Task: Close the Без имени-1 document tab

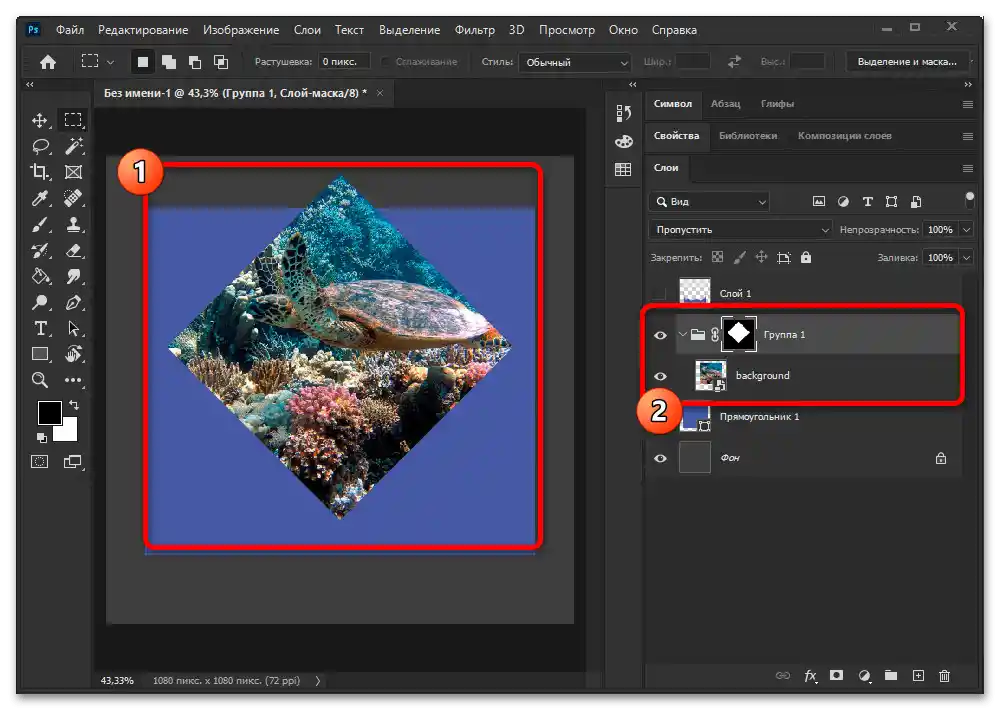Action: (380, 93)
